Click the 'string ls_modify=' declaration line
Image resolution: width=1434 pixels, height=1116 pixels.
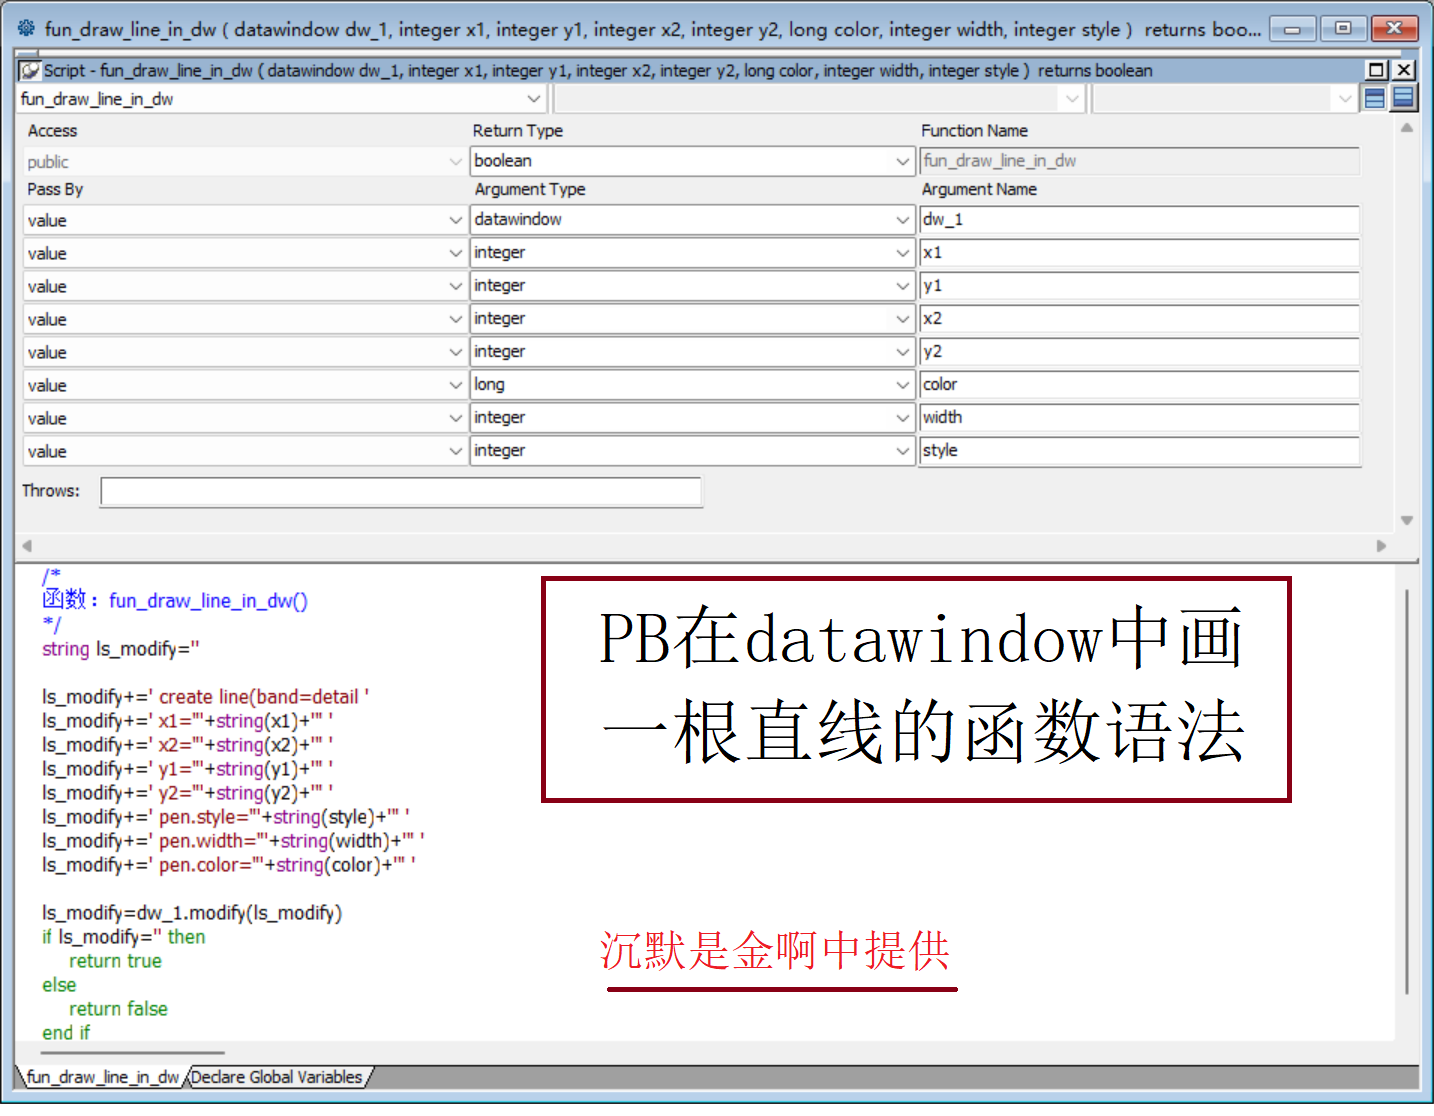coord(120,649)
